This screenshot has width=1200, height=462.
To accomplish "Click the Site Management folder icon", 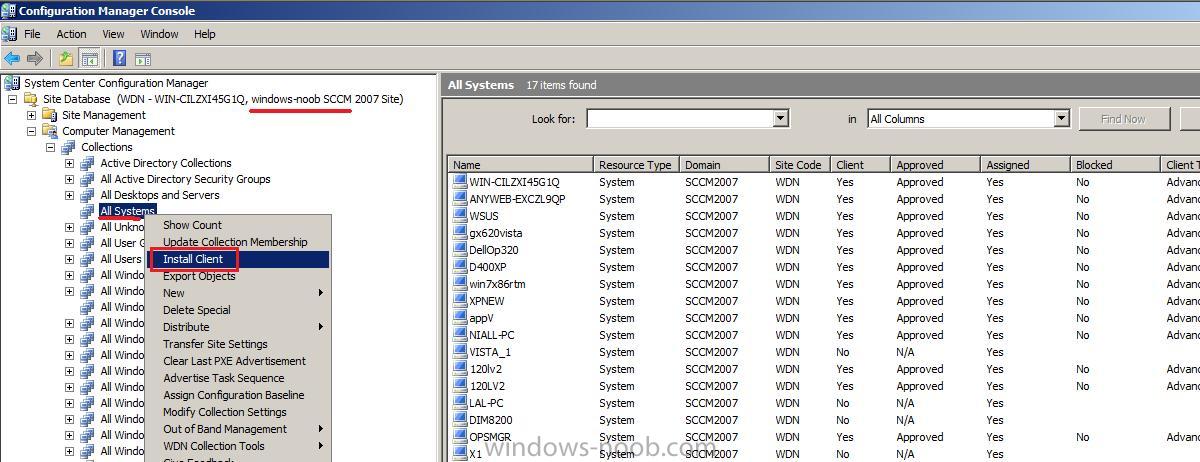I will (50, 115).
